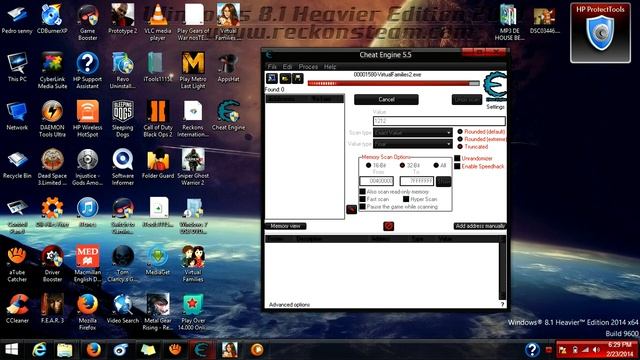
Task: Click the address table vertical scrollbar
Action: [x=502, y=267]
